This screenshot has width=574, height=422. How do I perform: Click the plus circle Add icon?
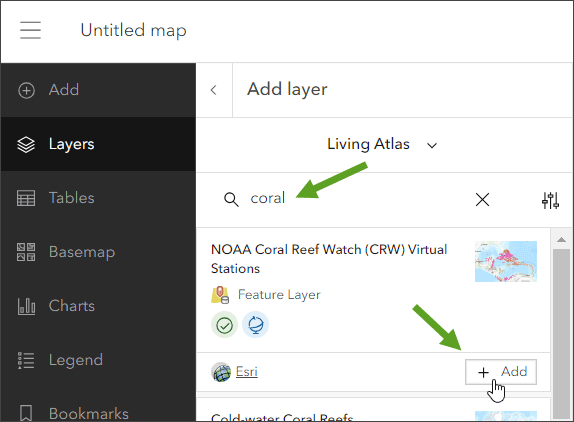[26, 90]
